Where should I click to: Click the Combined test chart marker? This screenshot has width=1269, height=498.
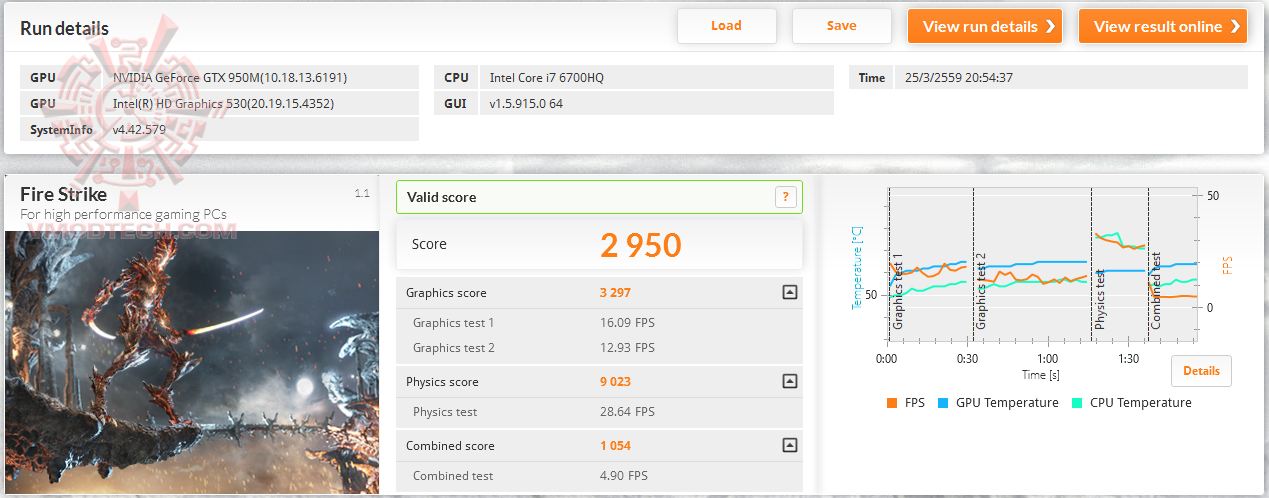coord(1156,290)
